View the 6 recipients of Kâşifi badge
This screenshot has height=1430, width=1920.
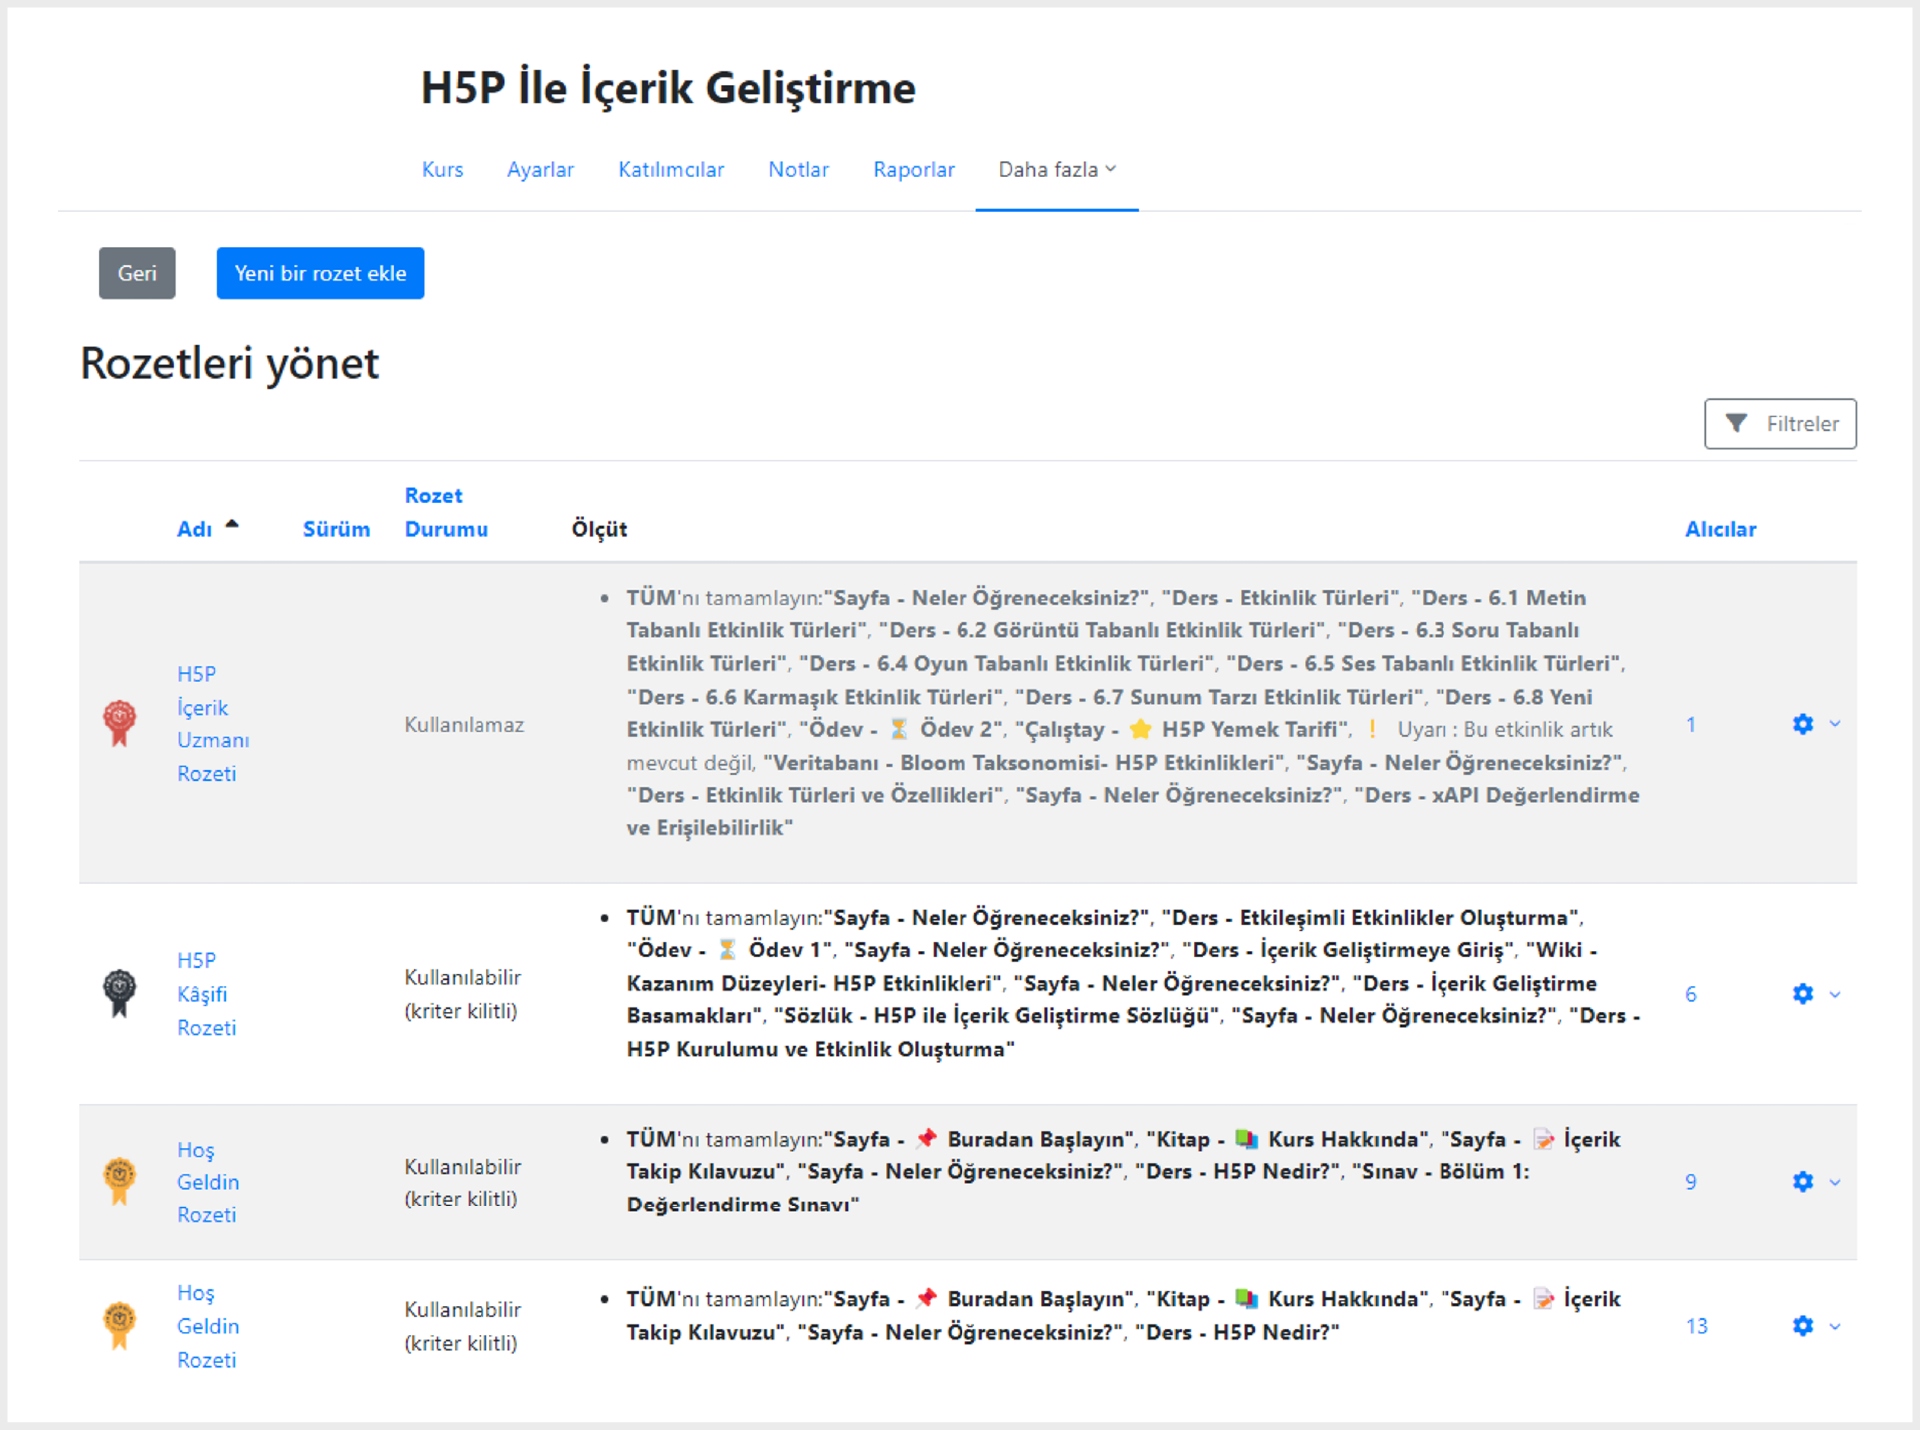click(x=1690, y=994)
